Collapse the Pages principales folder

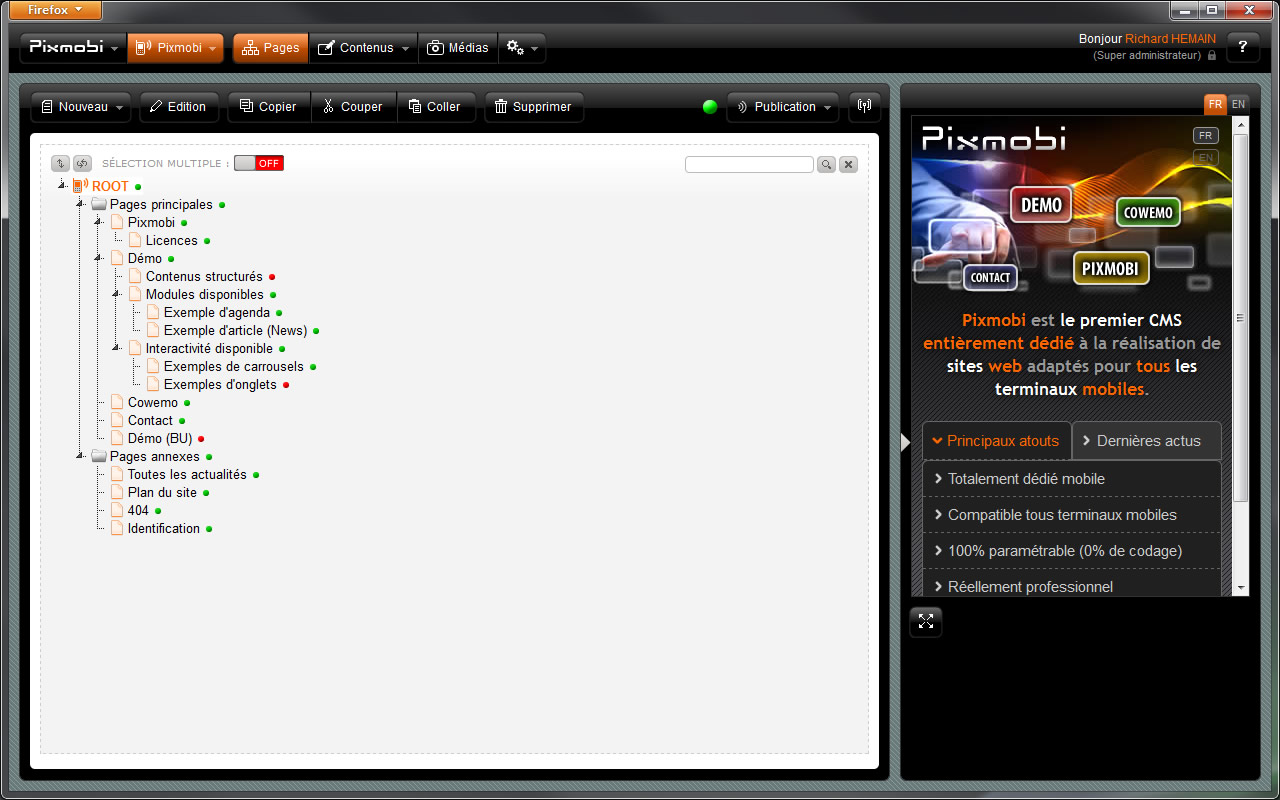[x=80, y=203]
